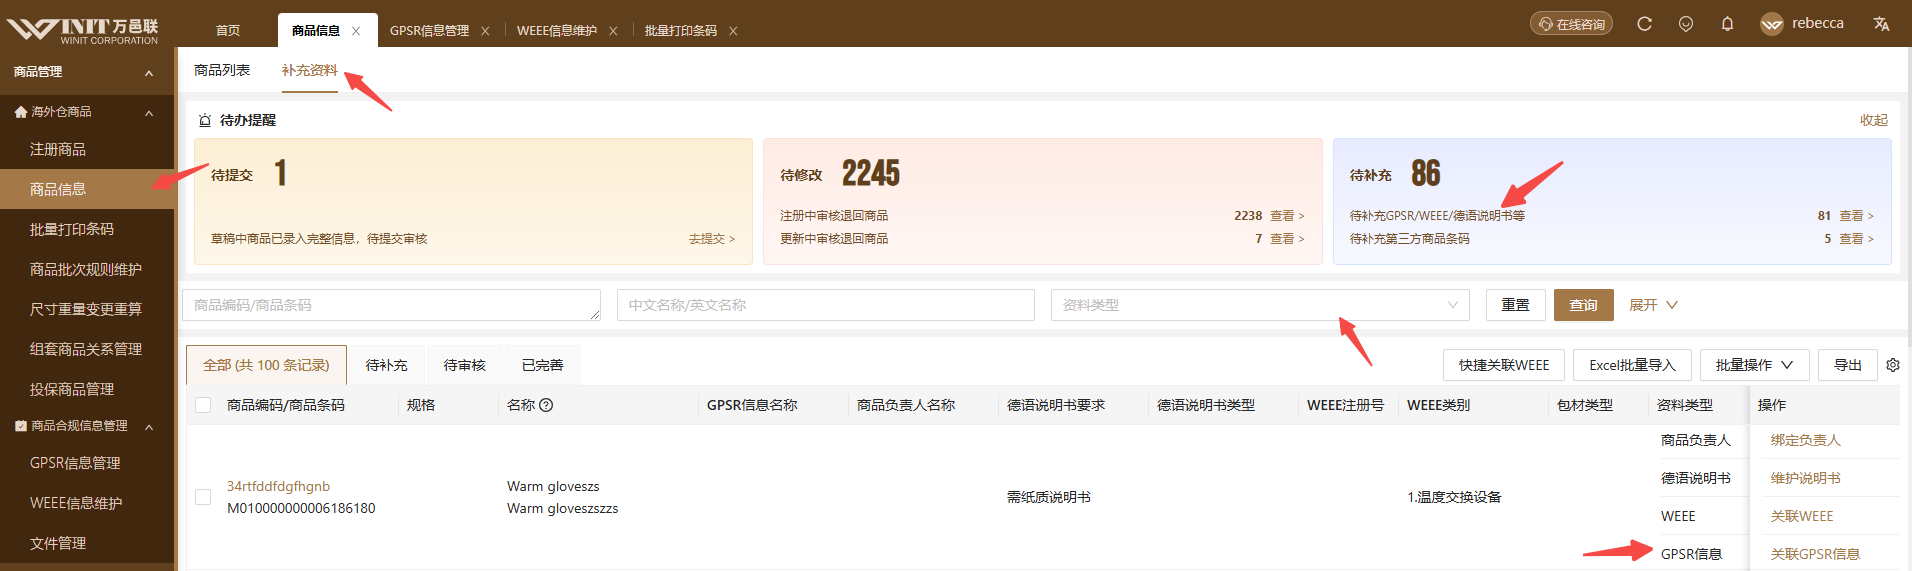The image size is (1912, 571).
Task: Click the 重置 button
Action: point(1515,305)
